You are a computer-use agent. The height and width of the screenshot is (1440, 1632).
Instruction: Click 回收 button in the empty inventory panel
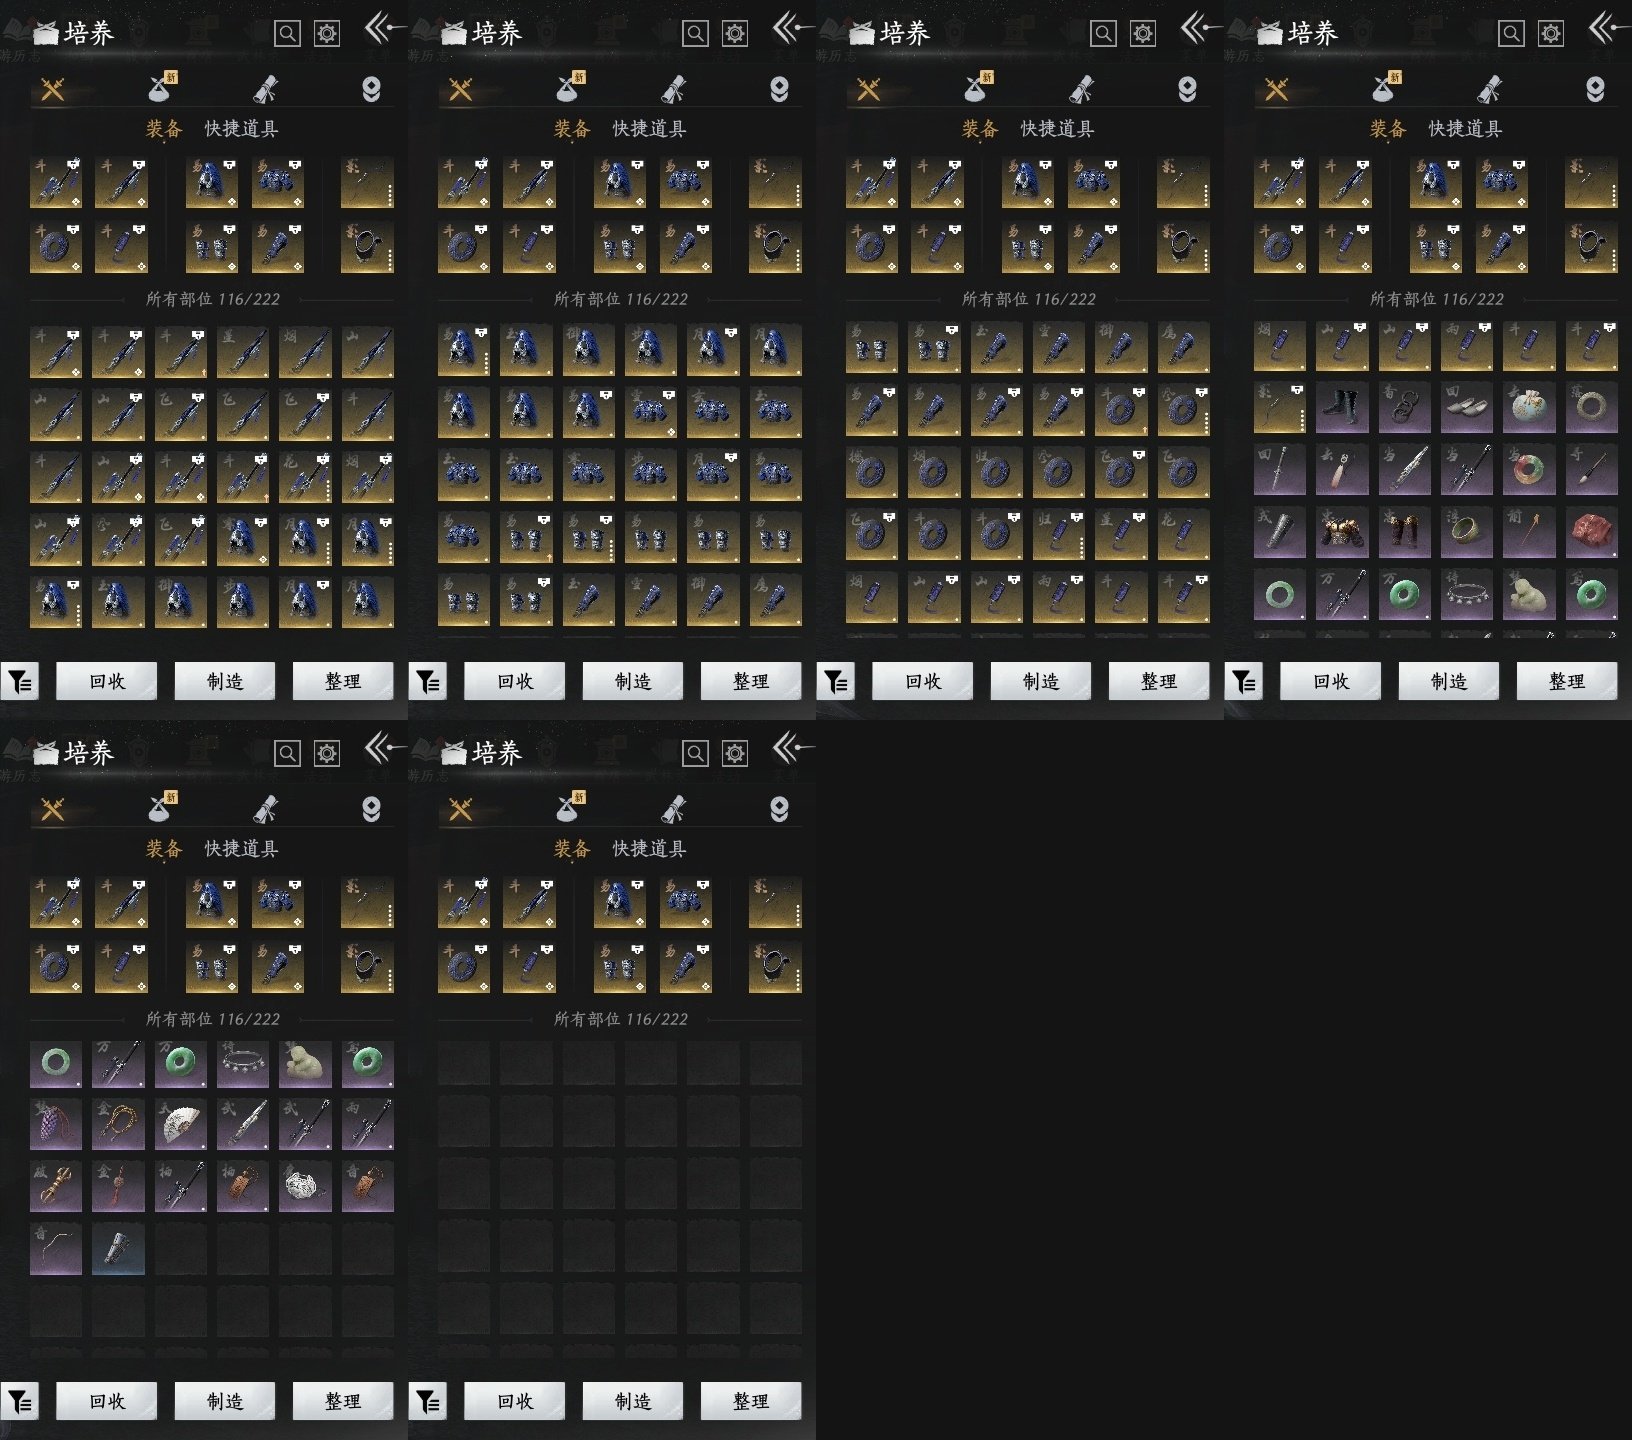pyautogui.click(x=515, y=1402)
